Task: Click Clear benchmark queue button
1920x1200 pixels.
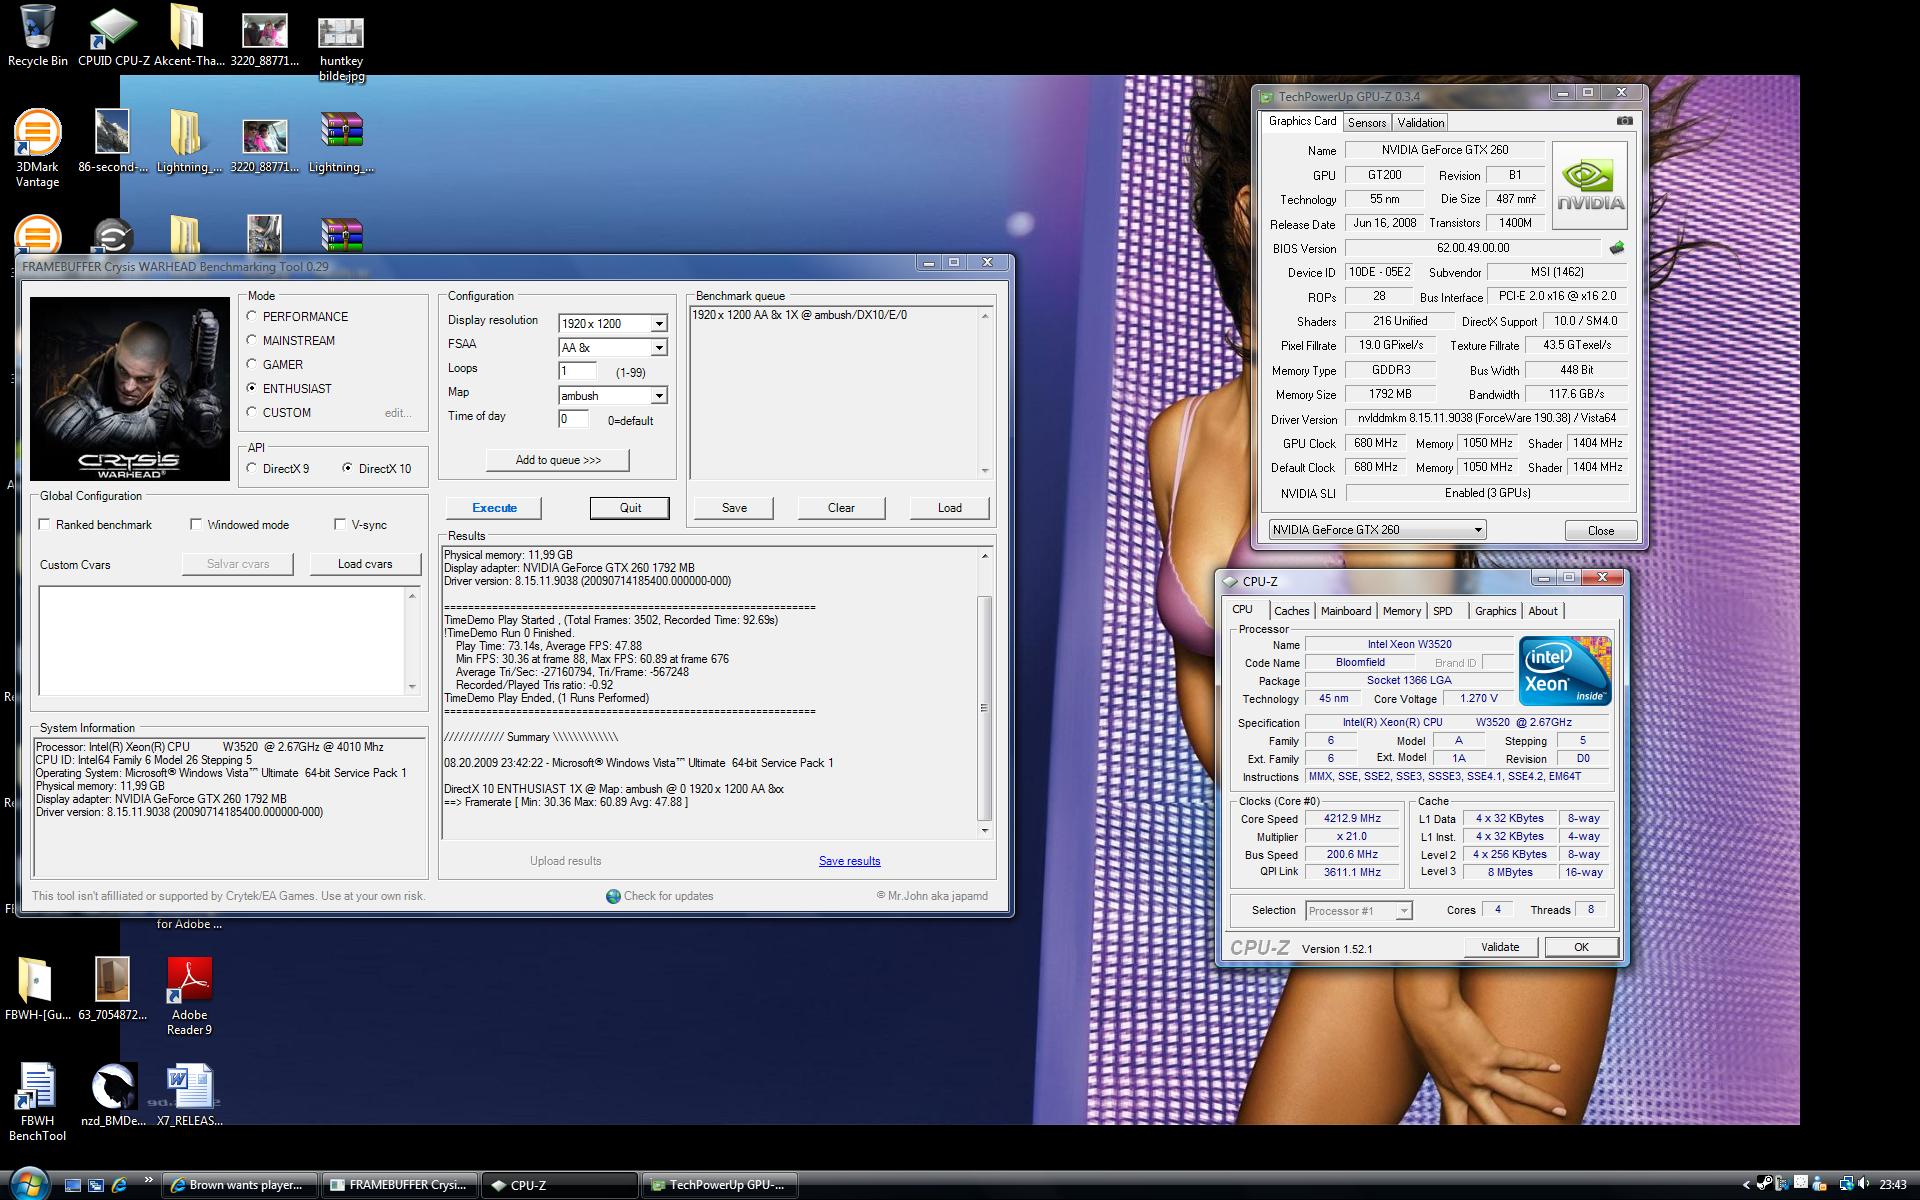Action: click(x=841, y=508)
